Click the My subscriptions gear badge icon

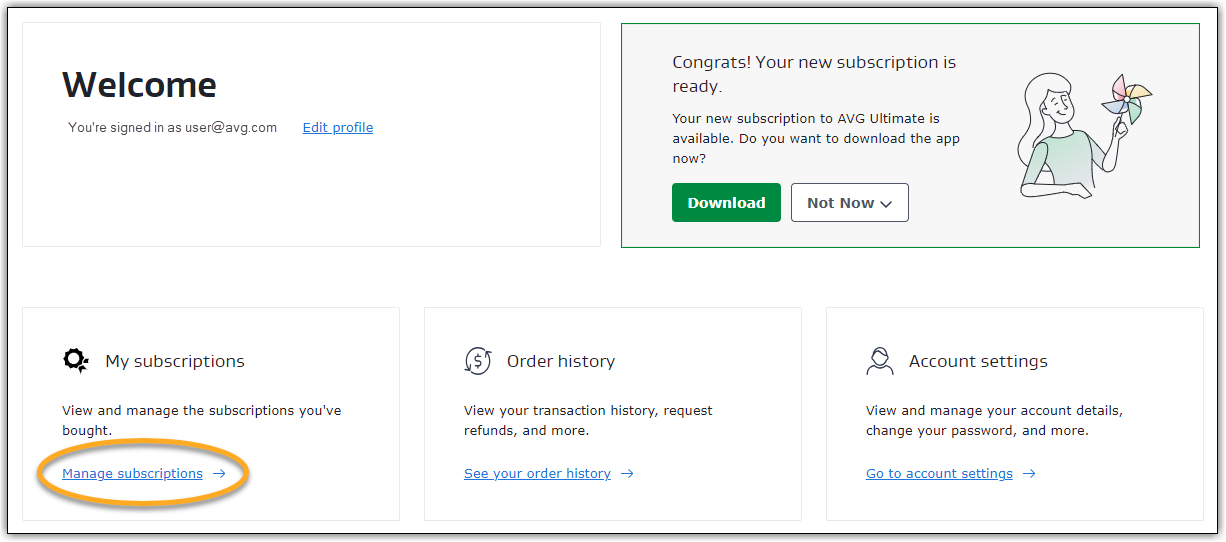[76, 361]
